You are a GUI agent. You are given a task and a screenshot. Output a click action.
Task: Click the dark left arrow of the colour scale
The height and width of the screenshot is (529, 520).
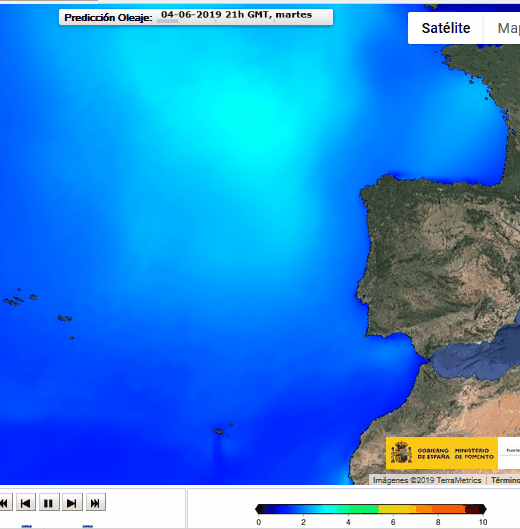click(258, 509)
